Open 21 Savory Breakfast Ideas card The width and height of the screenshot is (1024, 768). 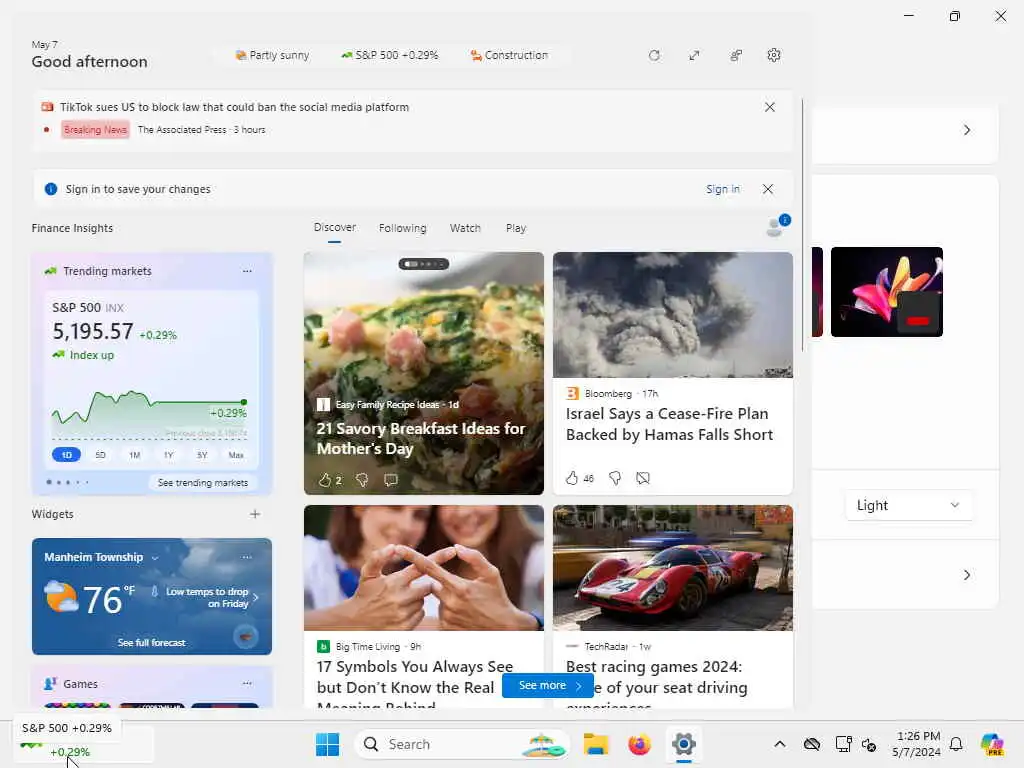click(423, 374)
